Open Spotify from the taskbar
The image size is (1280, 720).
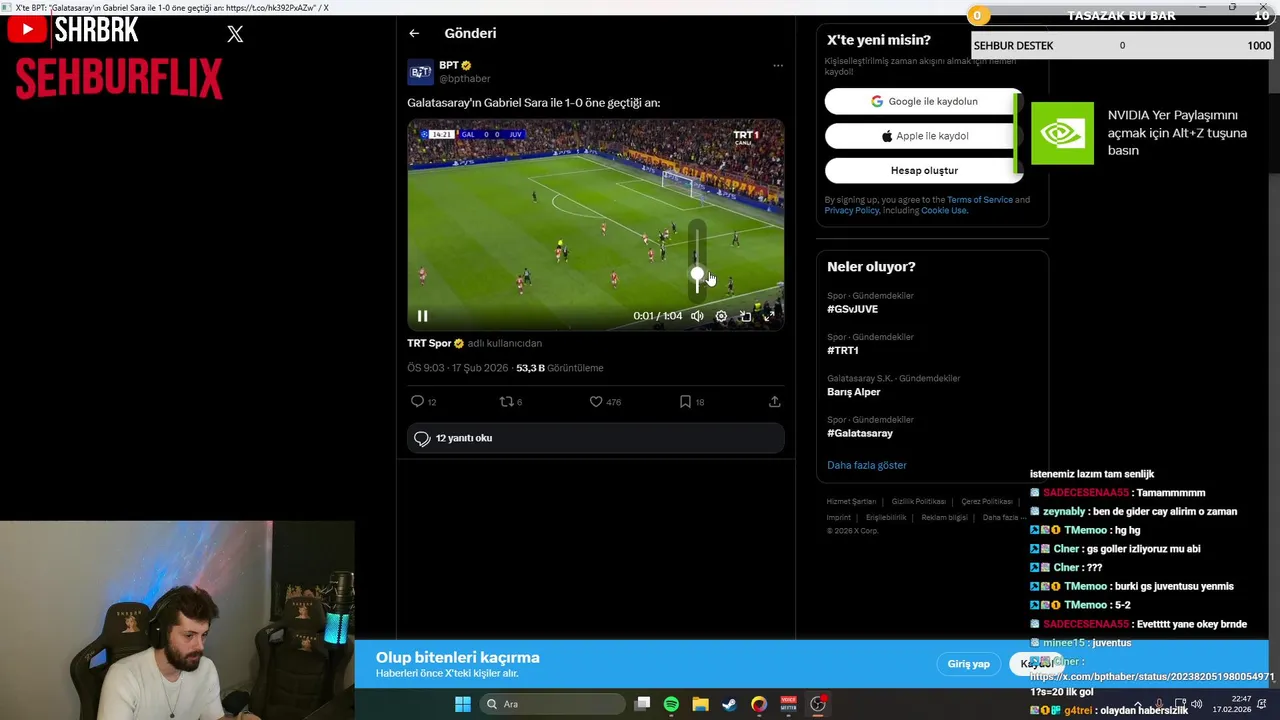click(671, 704)
